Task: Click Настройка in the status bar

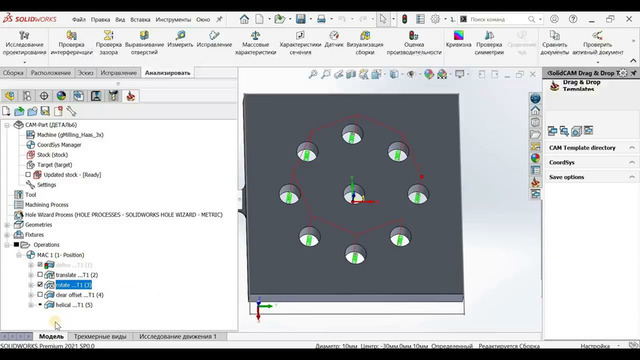Action: pos(595,346)
